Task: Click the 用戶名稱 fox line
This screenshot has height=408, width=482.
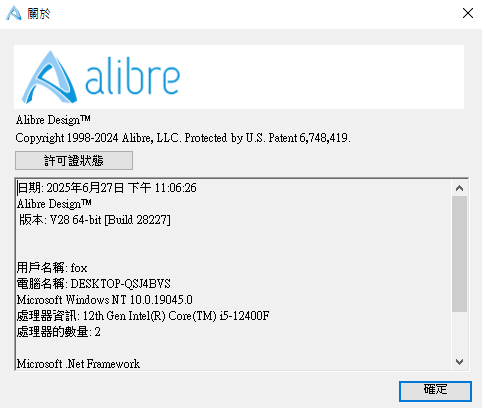Action: [52, 268]
